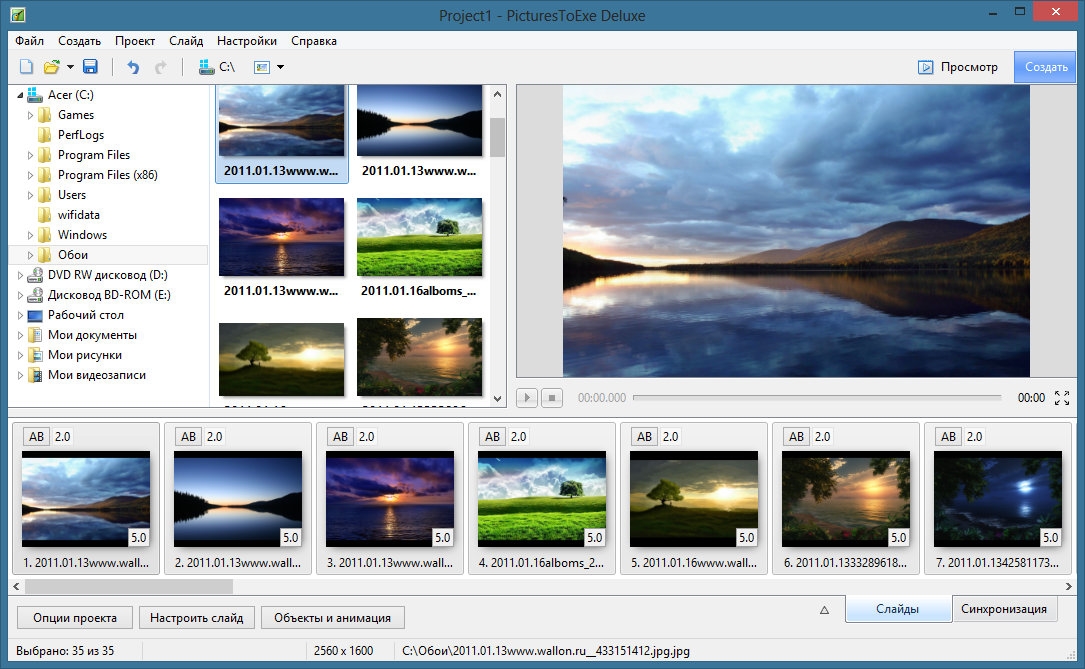Click the Опции проекта button

tap(74, 617)
